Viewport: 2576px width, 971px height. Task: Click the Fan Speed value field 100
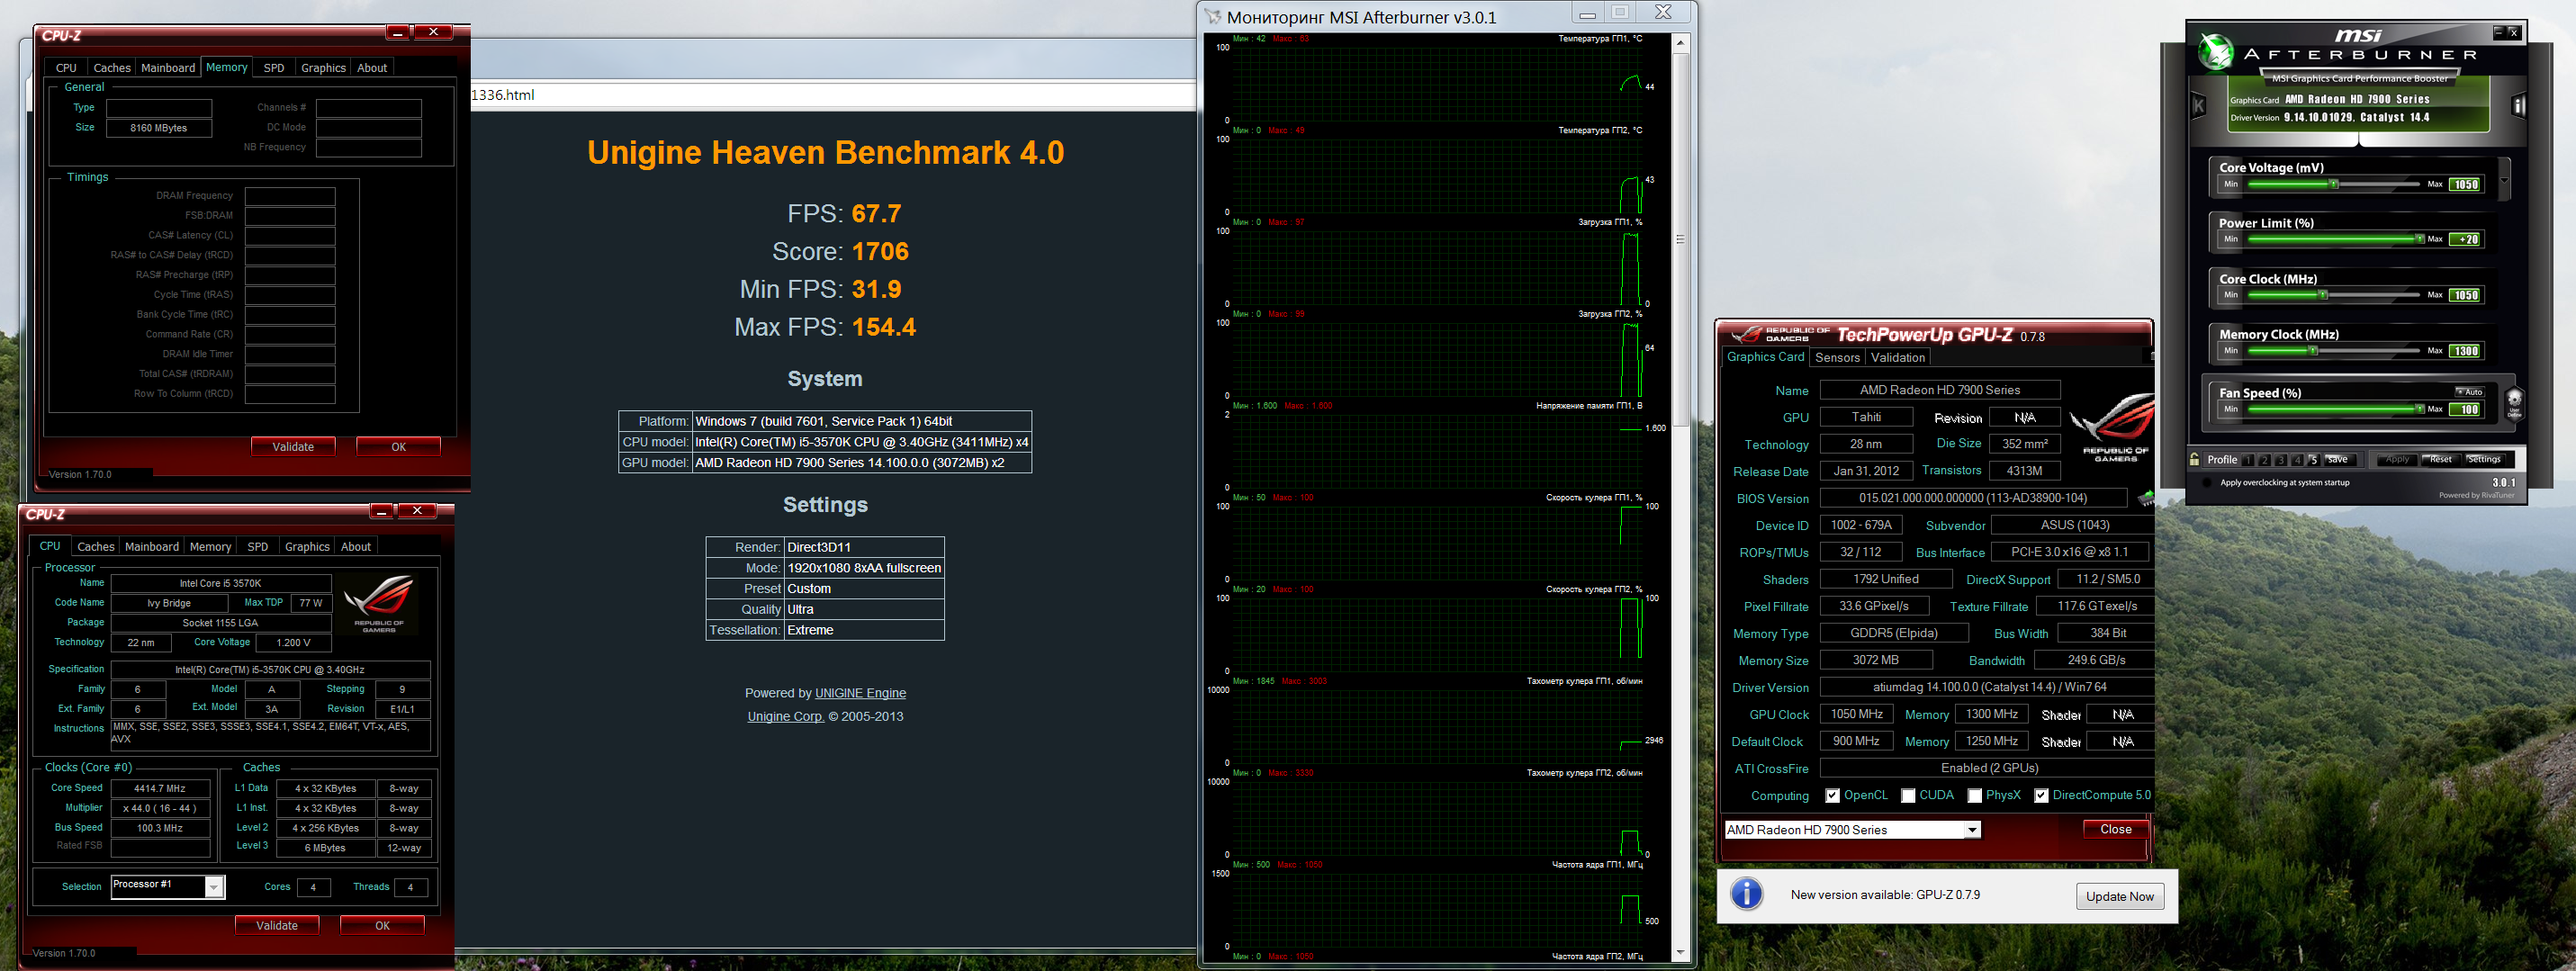pos(2466,410)
